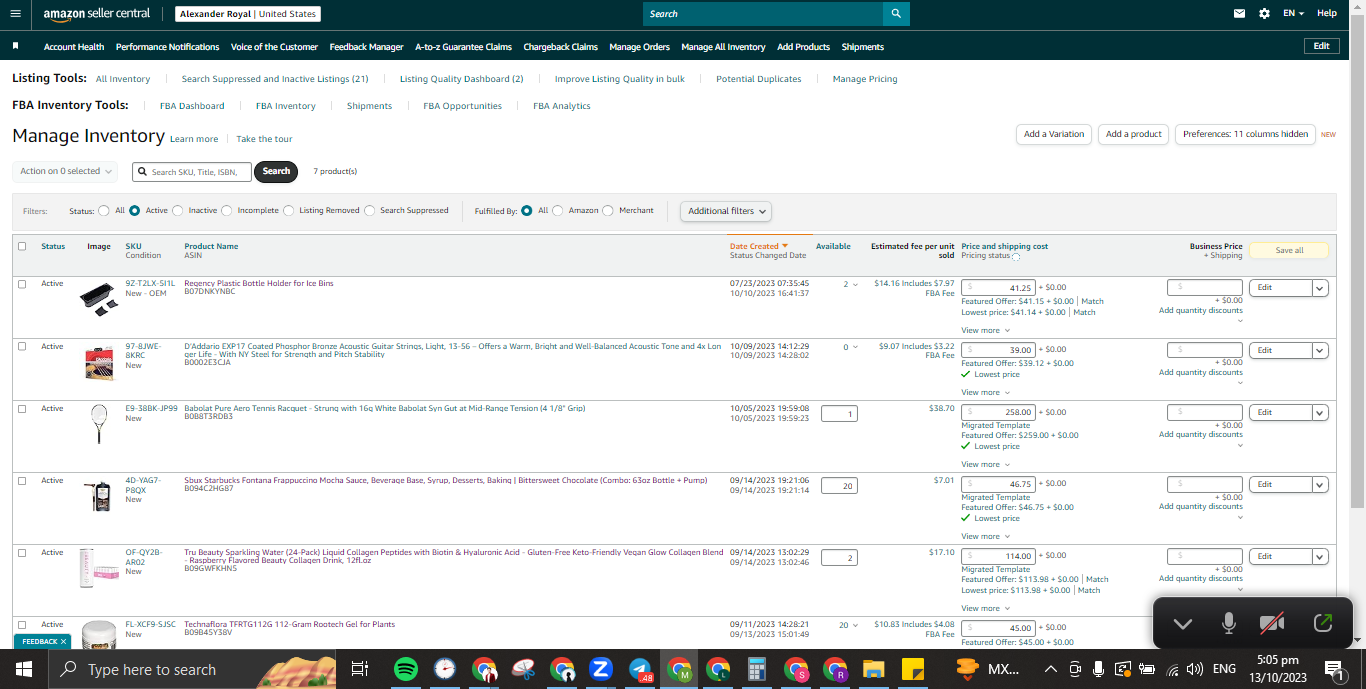Image resolution: width=1366 pixels, height=689 pixels.
Task: Select the Merchant fulfilled-by radio button
Action: tap(609, 211)
